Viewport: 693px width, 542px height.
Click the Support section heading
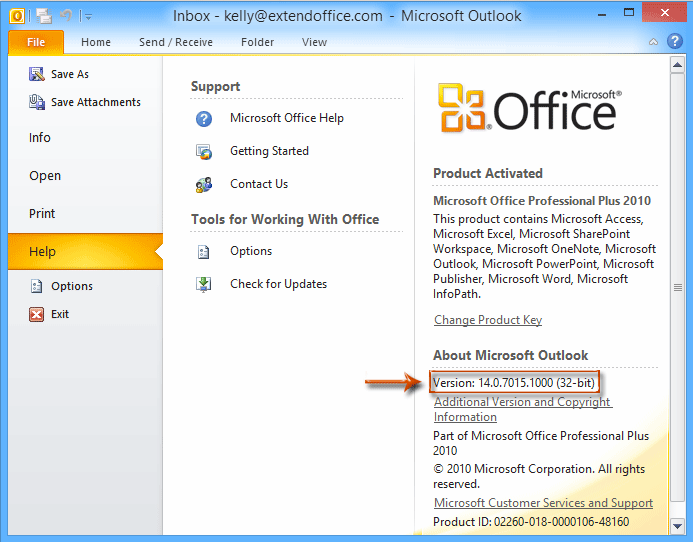[215, 87]
